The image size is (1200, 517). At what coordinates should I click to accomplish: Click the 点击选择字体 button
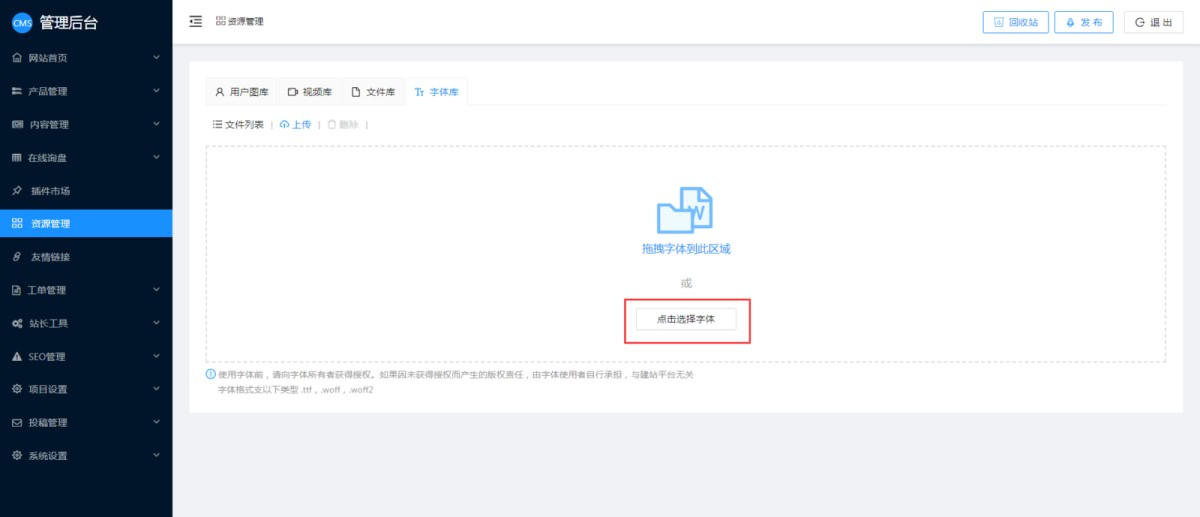(x=685, y=319)
